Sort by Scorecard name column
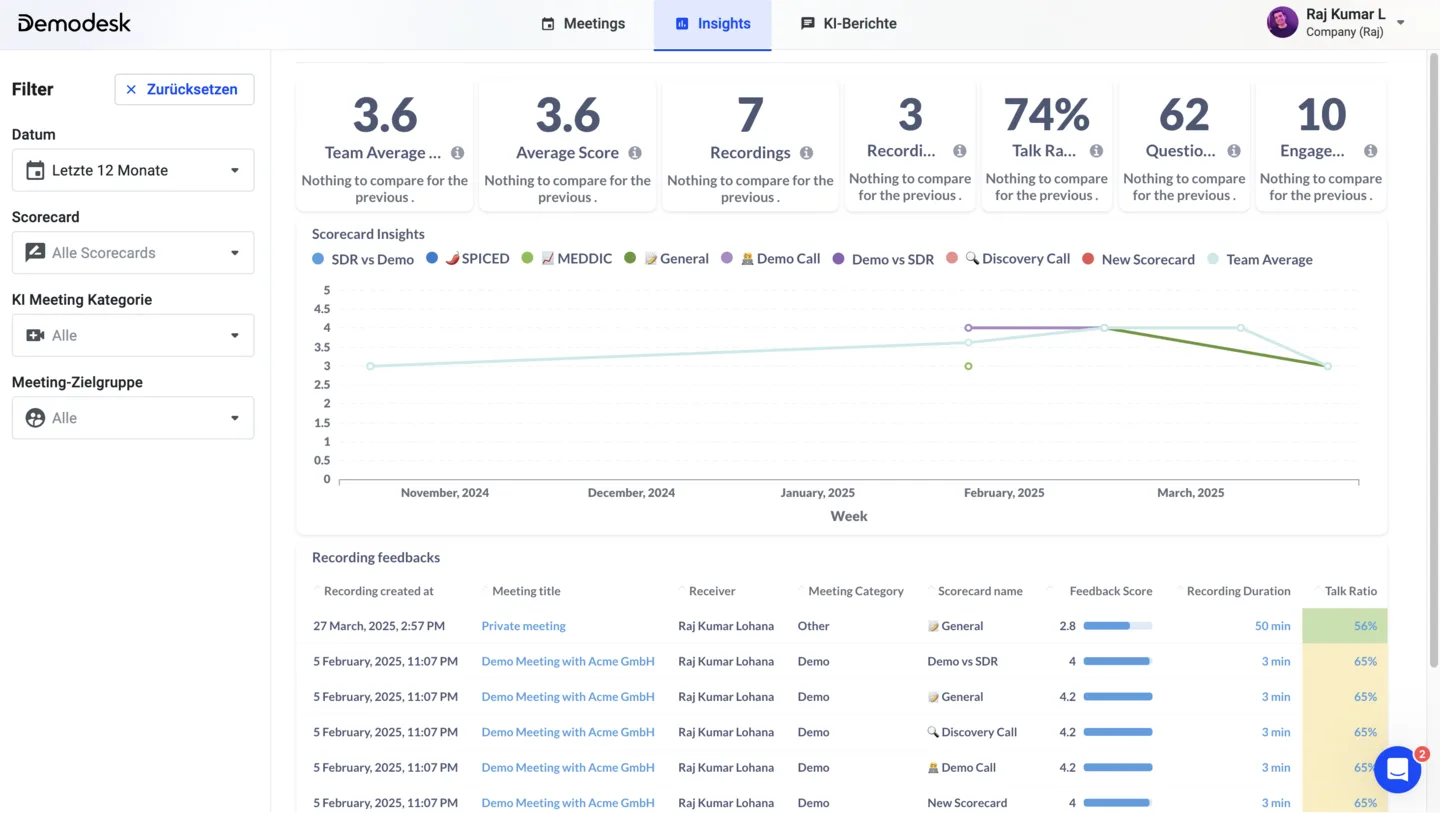 (x=979, y=591)
